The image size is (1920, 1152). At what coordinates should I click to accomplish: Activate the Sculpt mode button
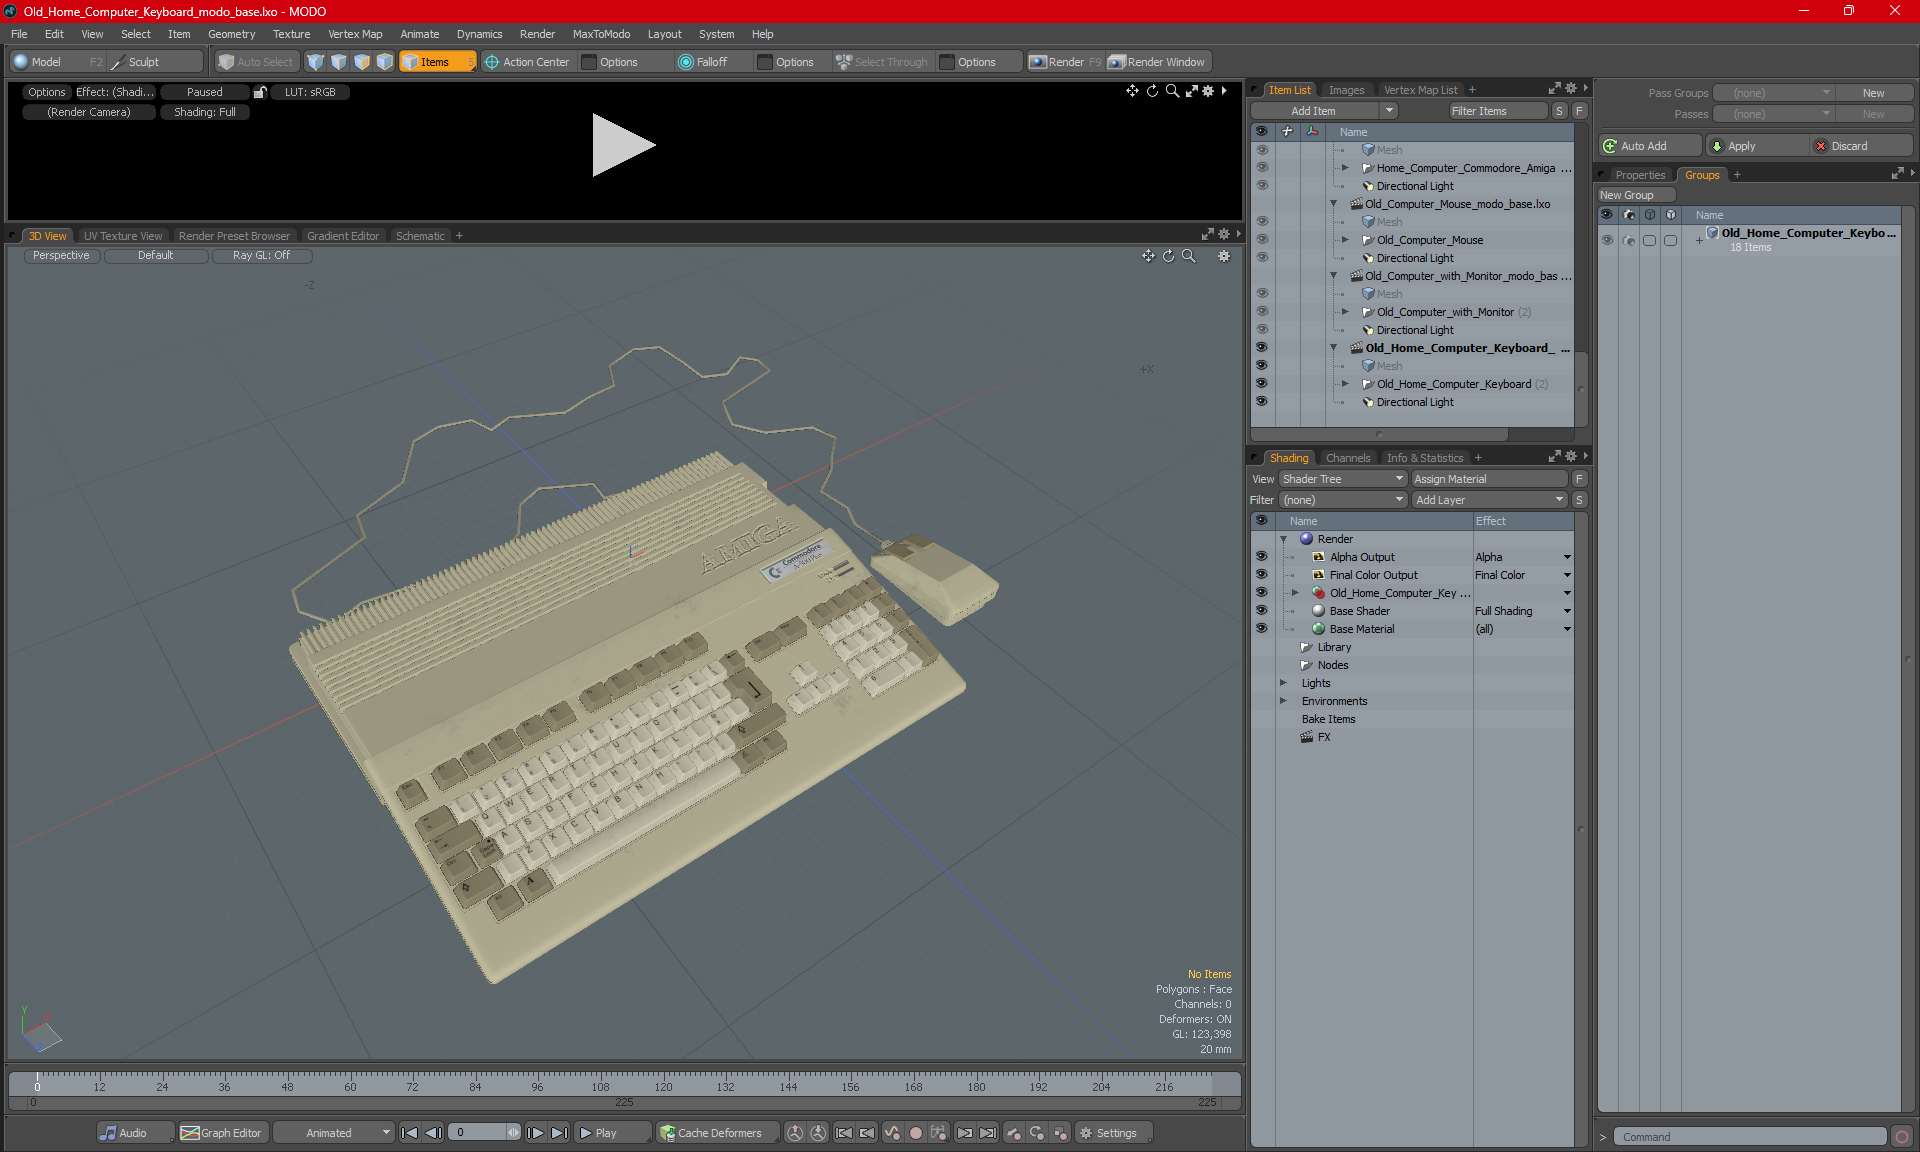pos(143,62)
